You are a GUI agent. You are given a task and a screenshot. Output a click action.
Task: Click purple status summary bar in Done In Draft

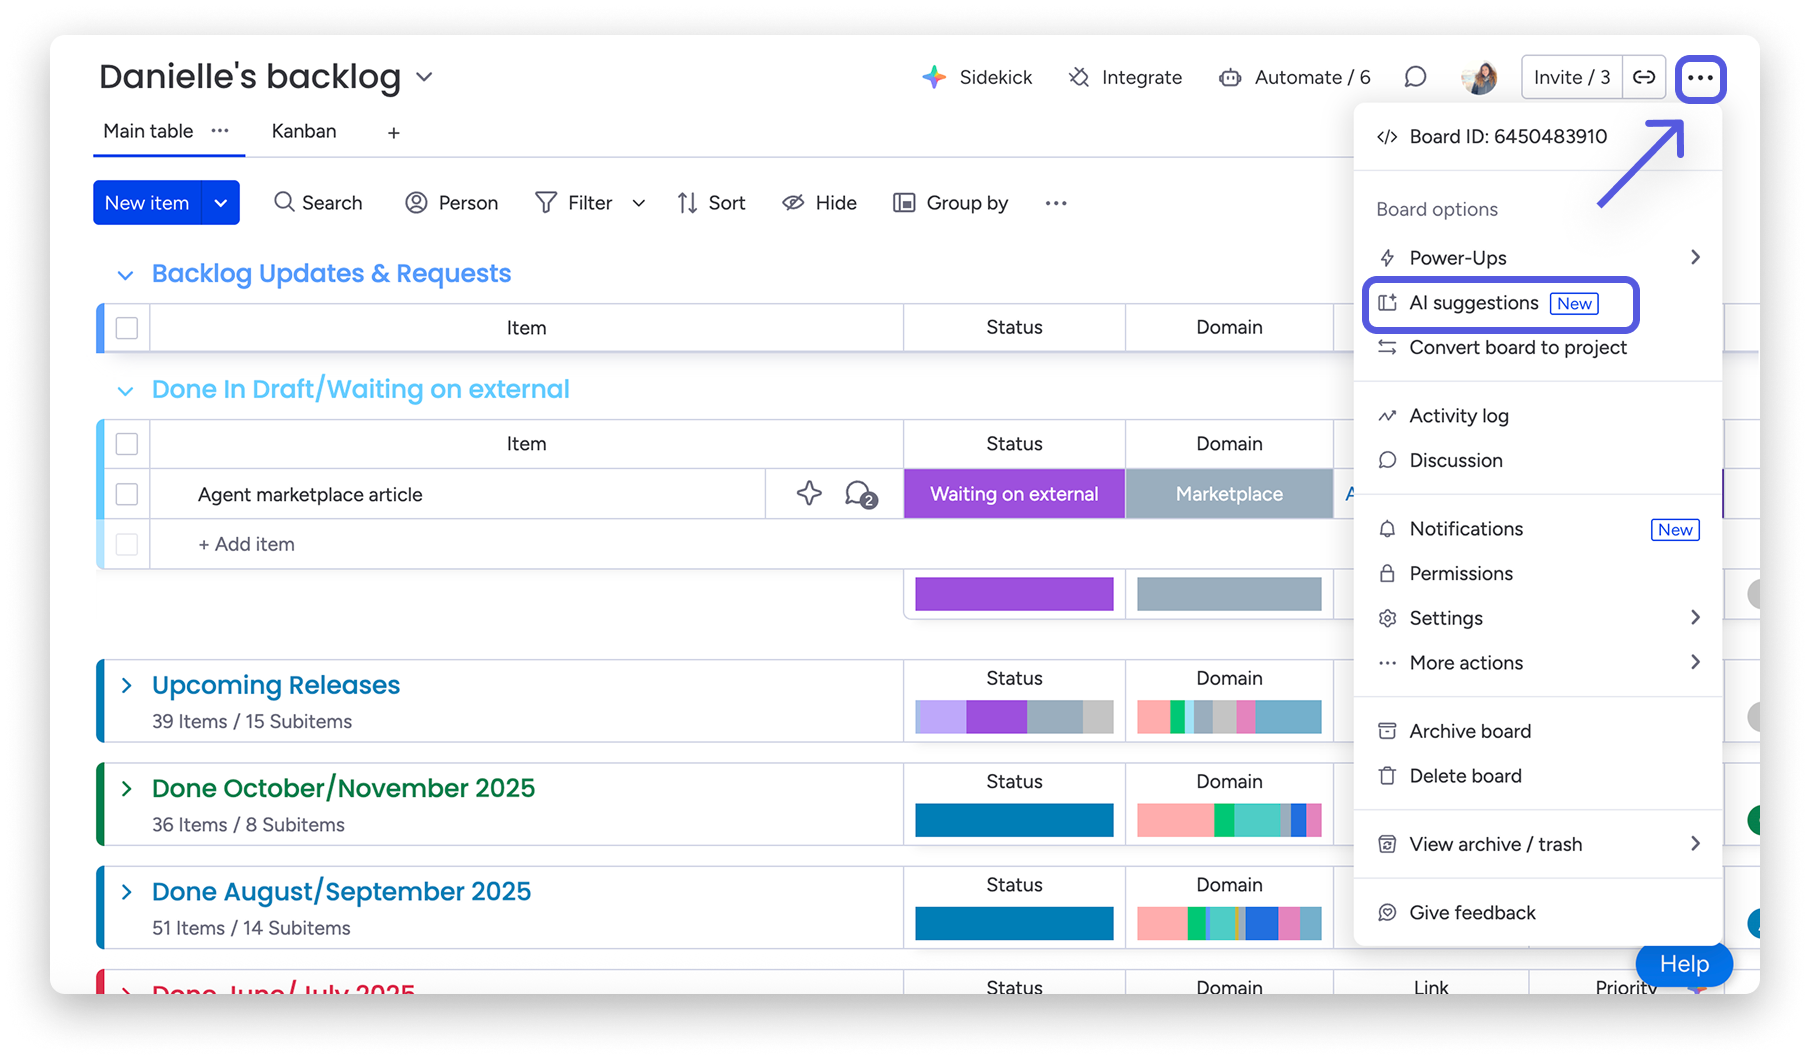click(x=1014, y=594)
